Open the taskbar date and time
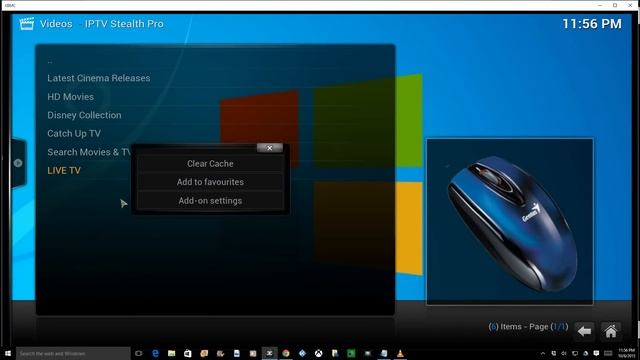 point(626,353)
